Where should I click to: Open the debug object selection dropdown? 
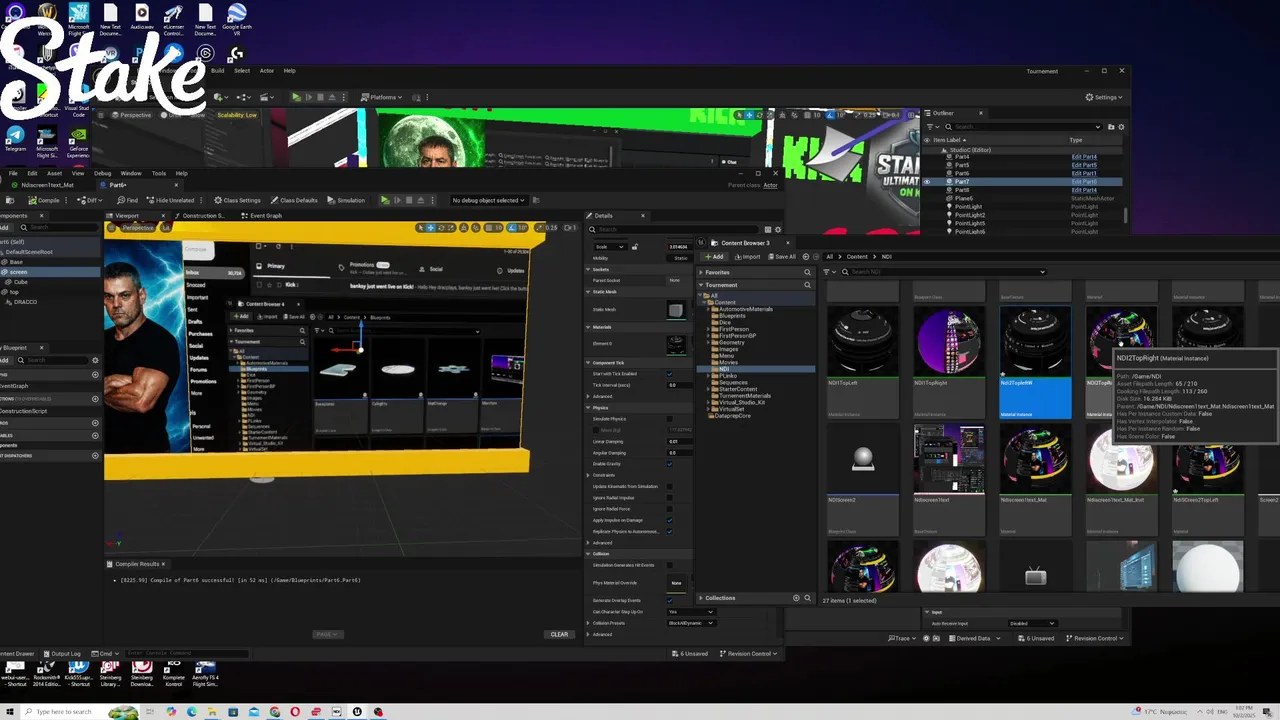(488, 200)
